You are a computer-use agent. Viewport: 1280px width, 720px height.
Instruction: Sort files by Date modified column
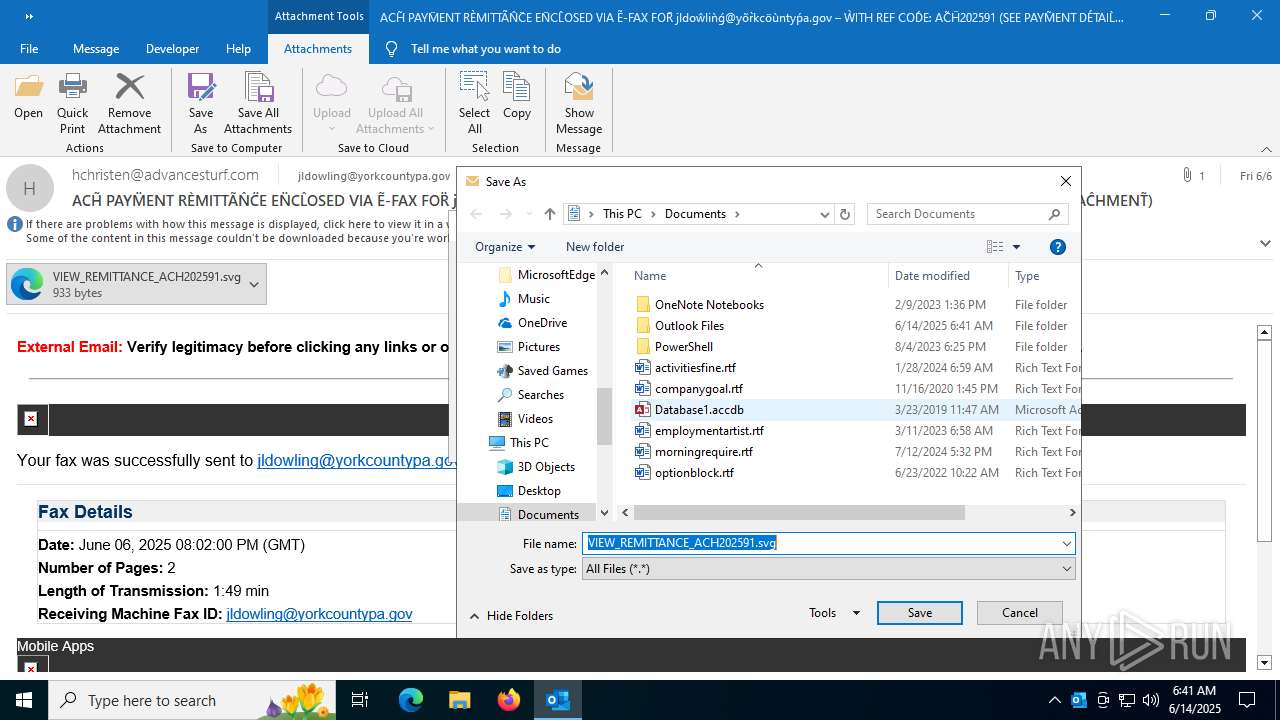tap(932, 276)
